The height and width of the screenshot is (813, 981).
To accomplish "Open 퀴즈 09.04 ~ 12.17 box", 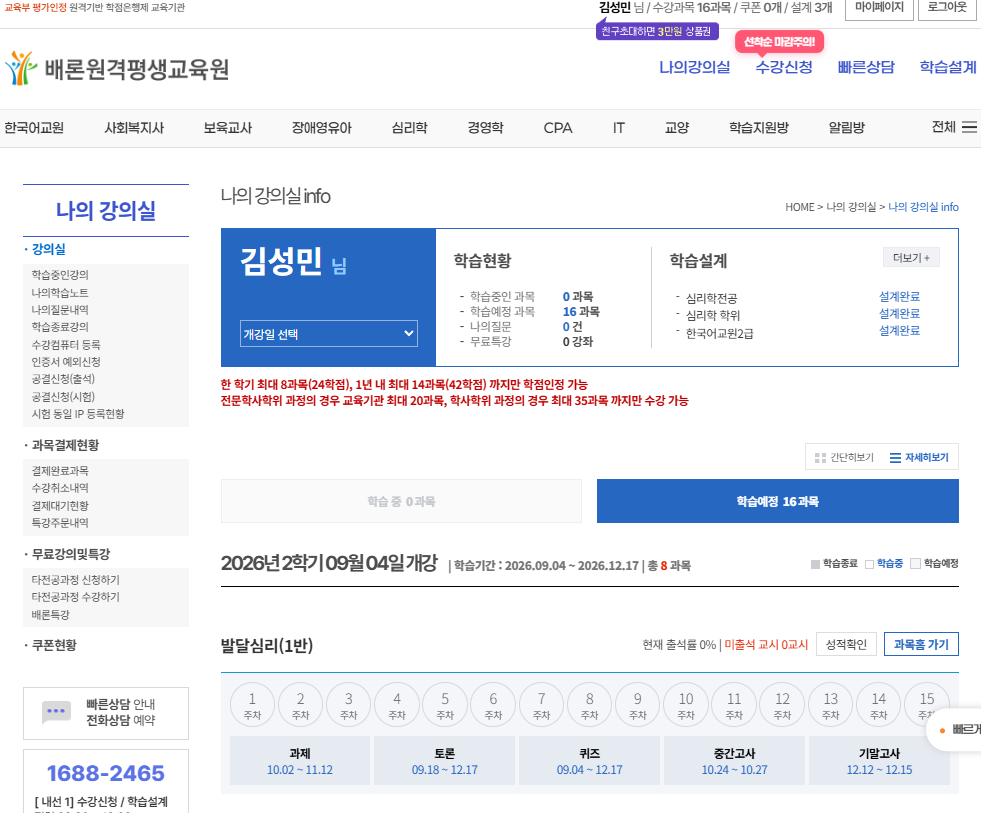I will click(x=589, y=760).
